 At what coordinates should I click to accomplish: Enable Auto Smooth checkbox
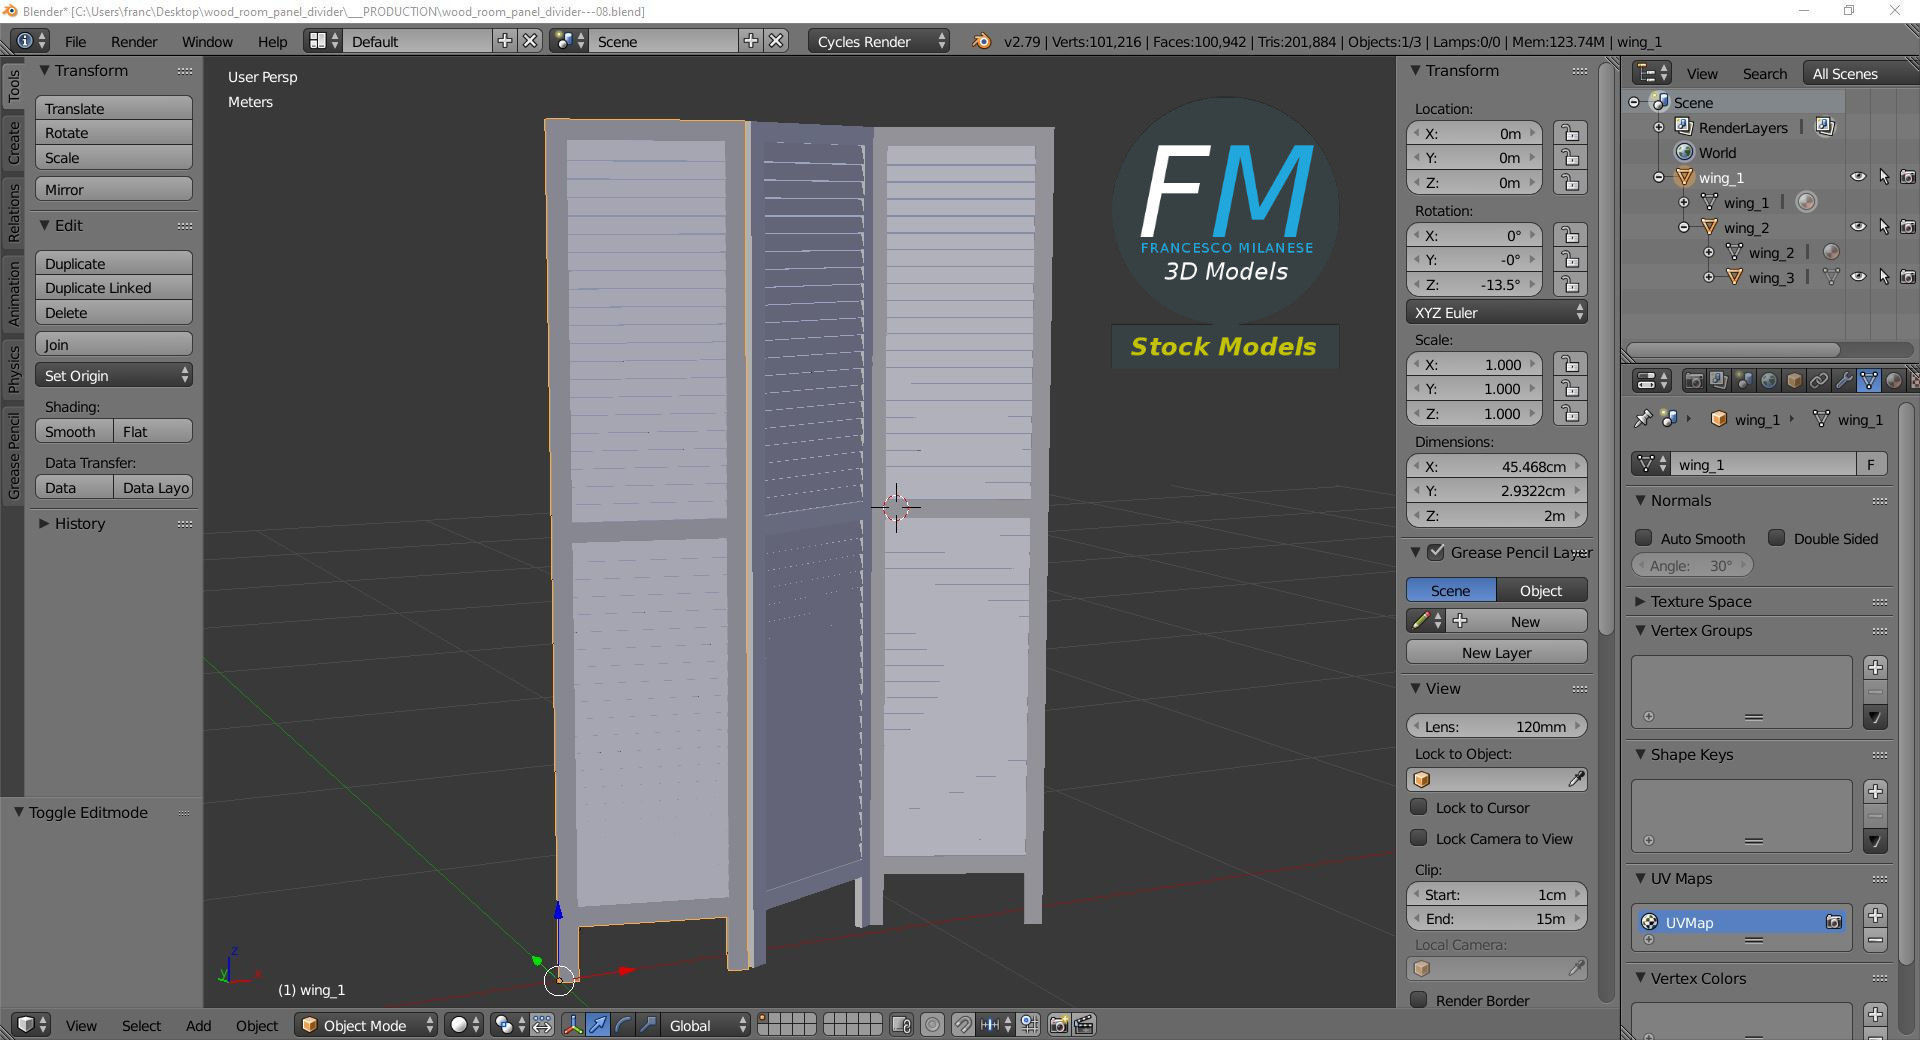click(1643, 538)
